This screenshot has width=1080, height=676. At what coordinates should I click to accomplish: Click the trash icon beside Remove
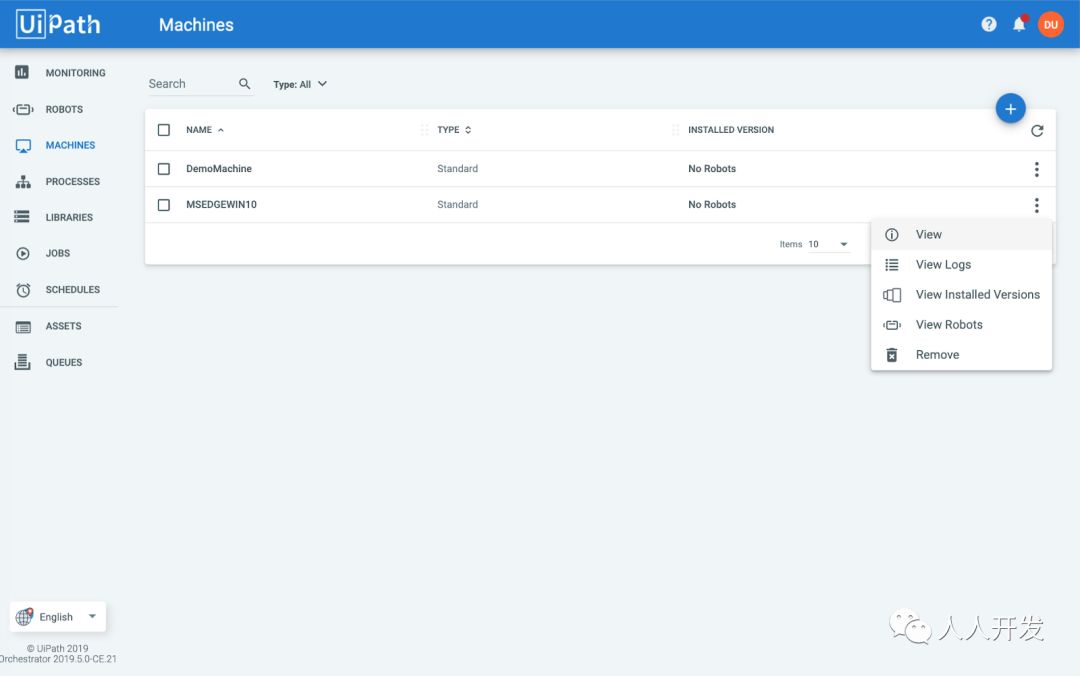pos(892,355)
